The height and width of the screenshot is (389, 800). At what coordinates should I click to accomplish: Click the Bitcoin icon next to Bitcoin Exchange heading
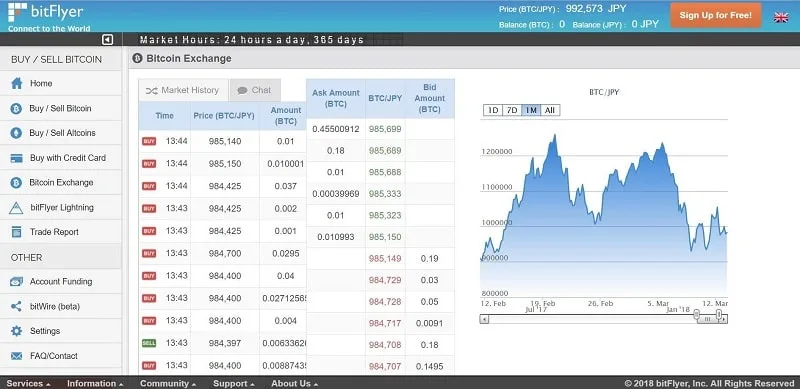pos(137,59)
